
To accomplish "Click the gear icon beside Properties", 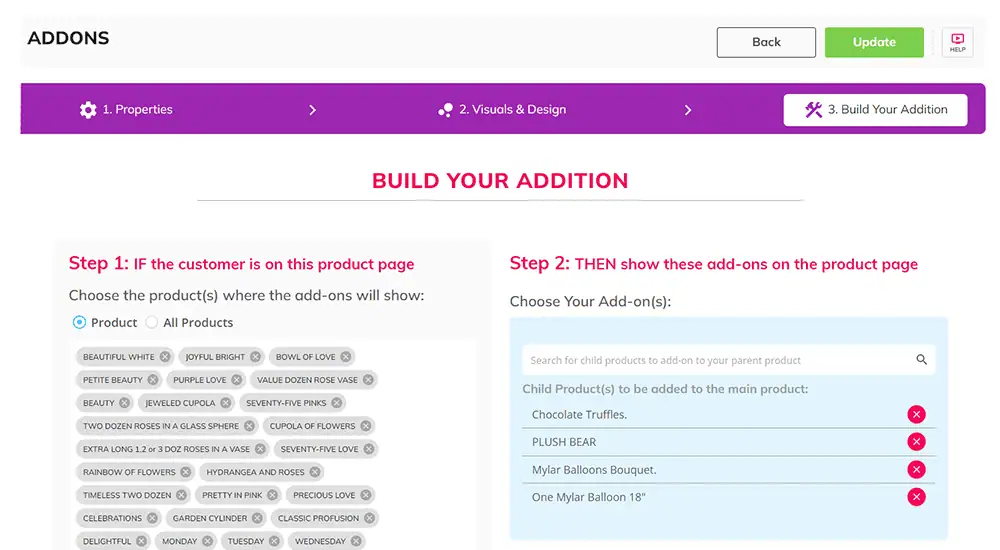I will tap(88, 110).
